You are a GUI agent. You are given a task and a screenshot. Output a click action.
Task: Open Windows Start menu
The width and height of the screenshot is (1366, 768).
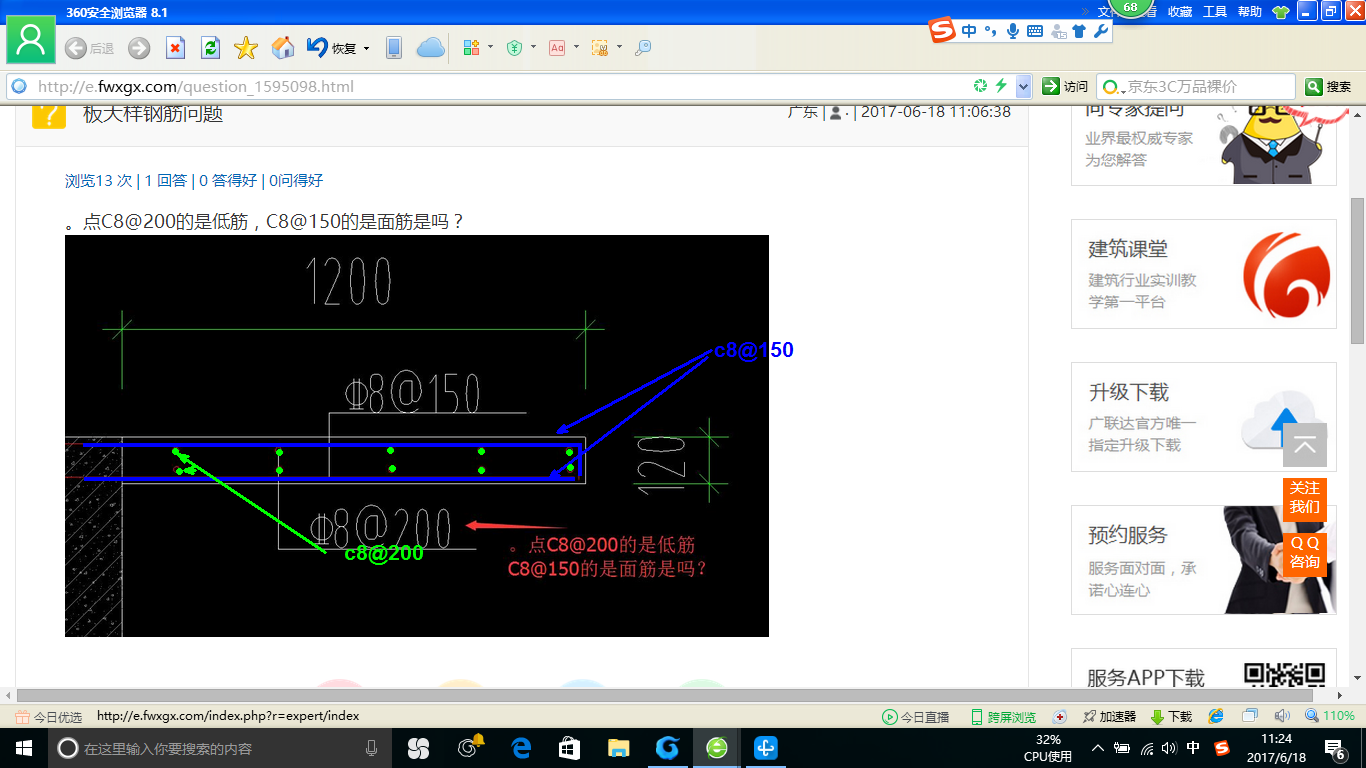(23, 748)
